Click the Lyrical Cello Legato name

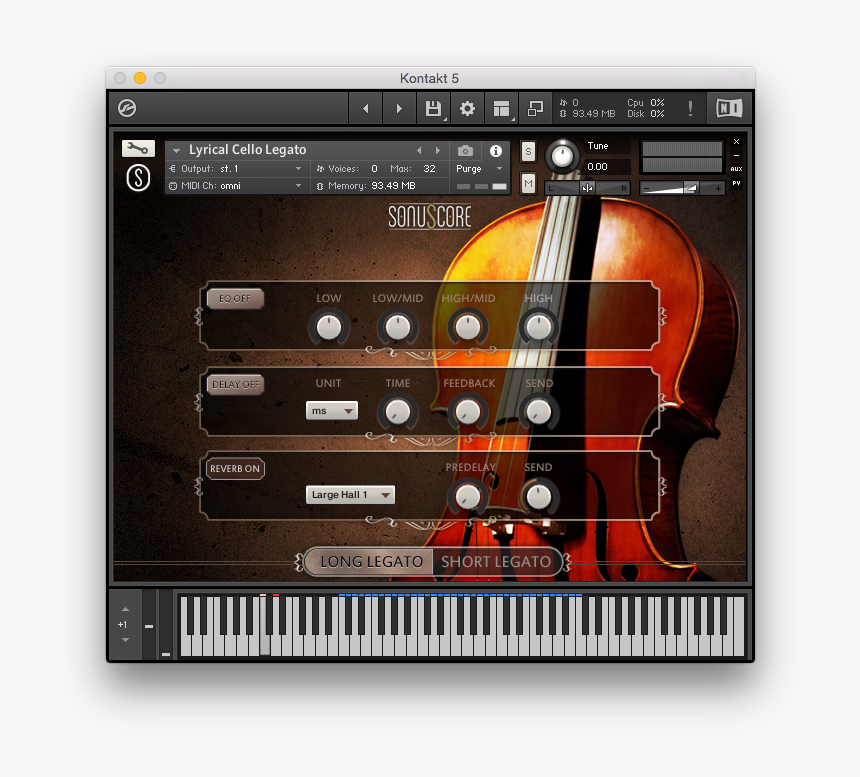point(247,150)
